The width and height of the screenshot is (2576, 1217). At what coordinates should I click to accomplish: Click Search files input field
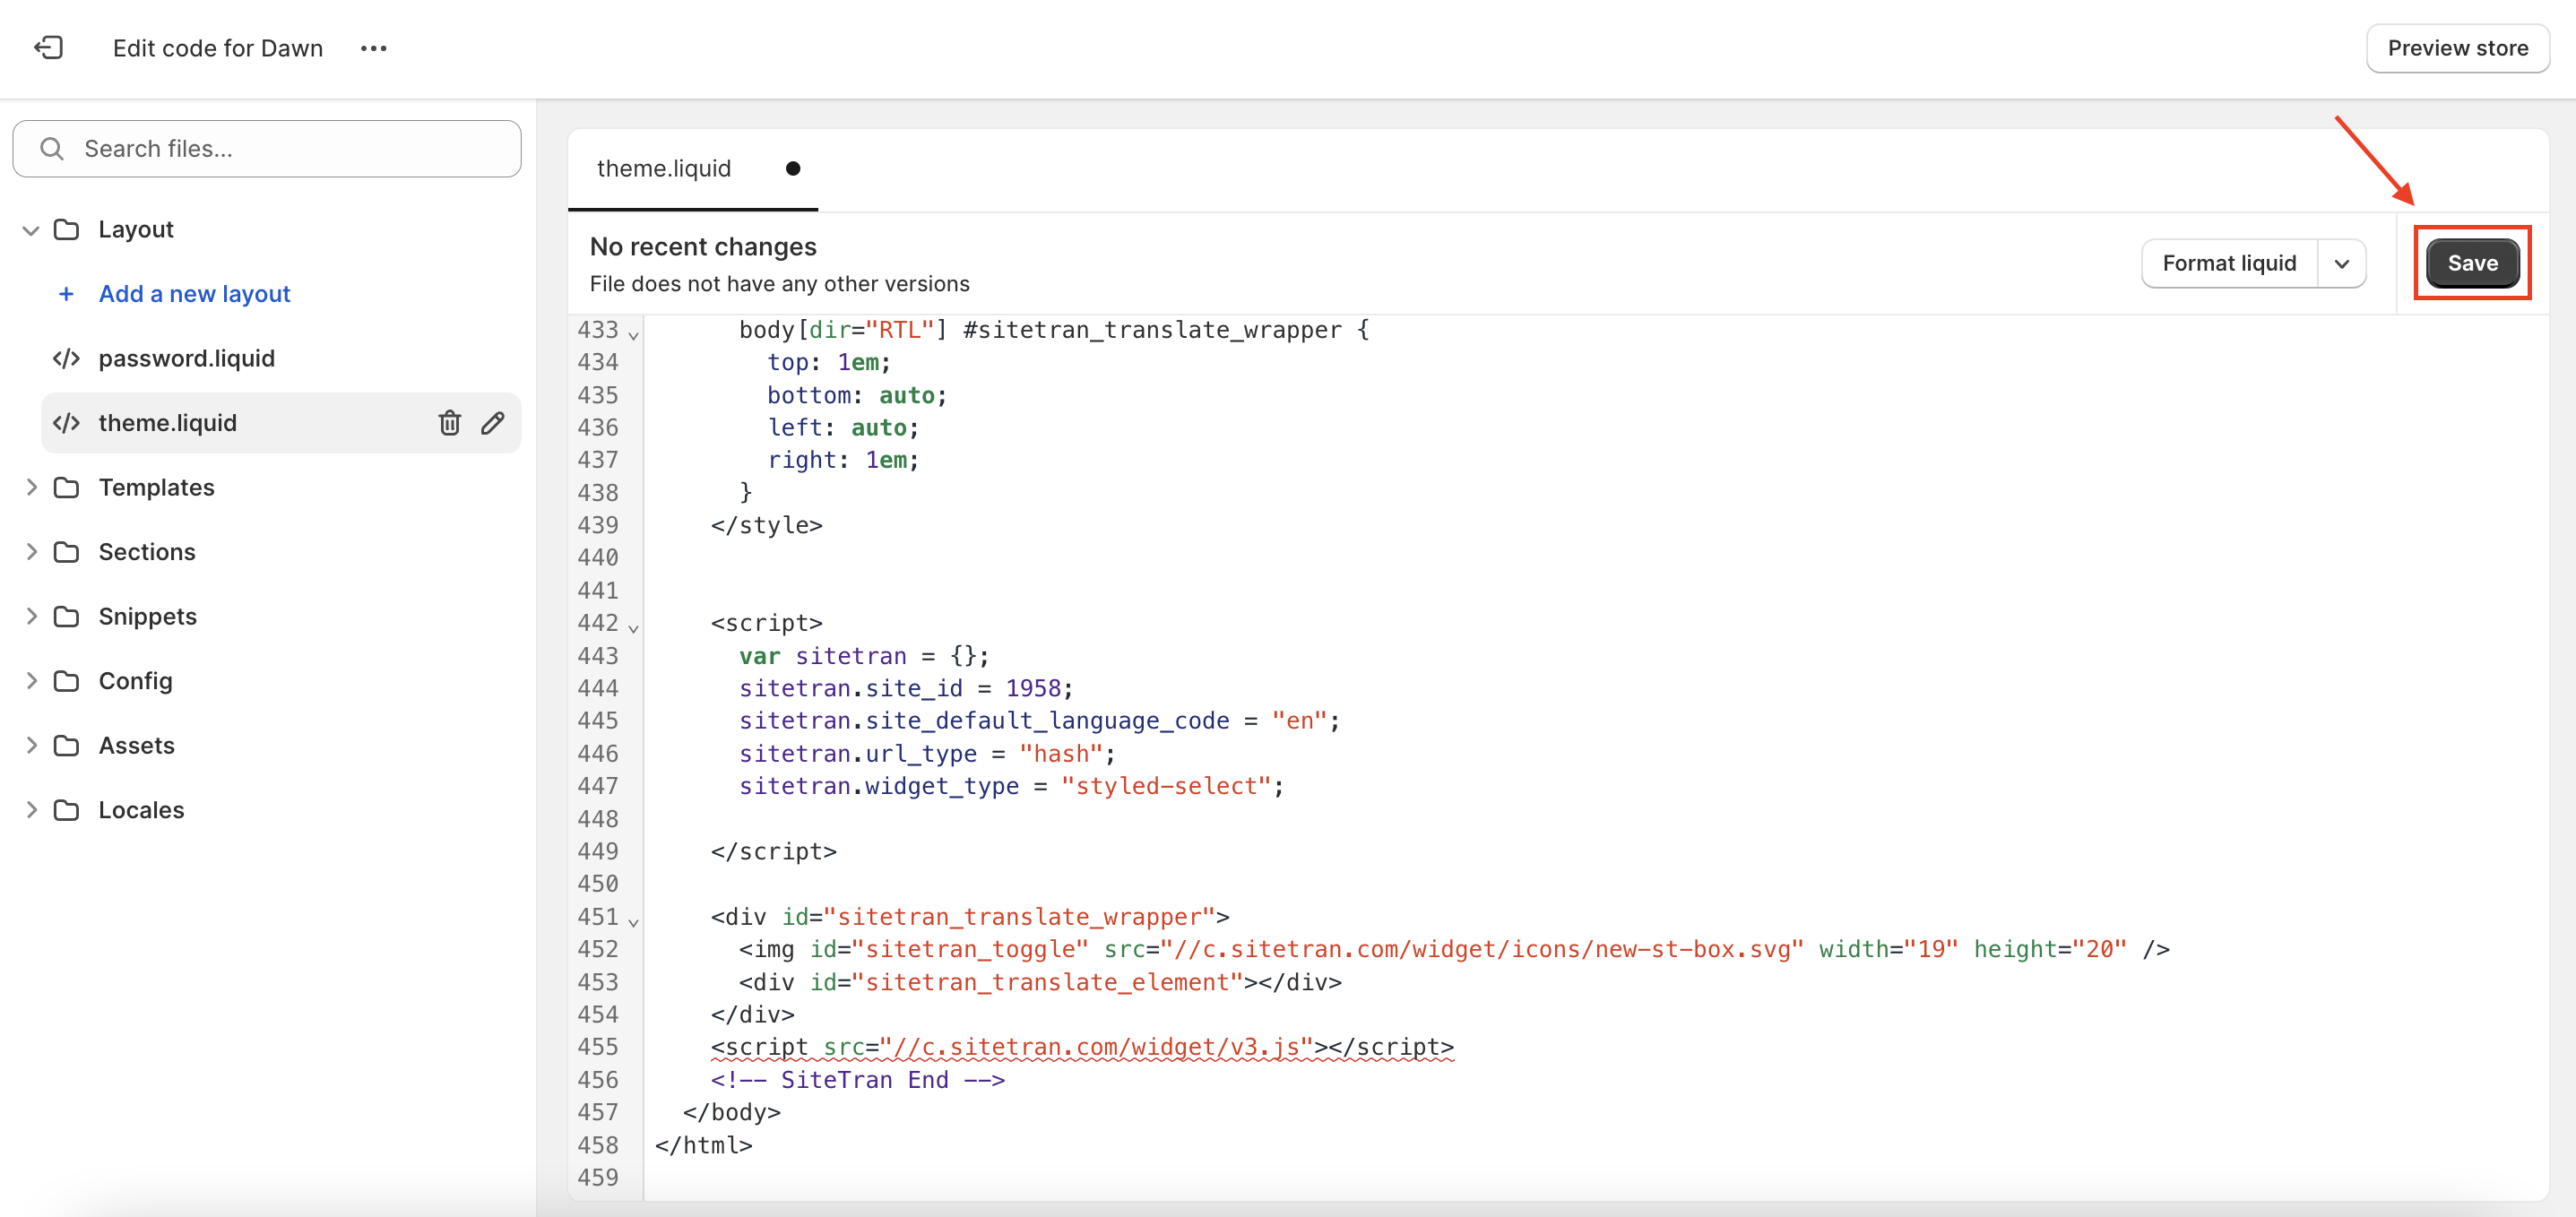click(270, 148)
